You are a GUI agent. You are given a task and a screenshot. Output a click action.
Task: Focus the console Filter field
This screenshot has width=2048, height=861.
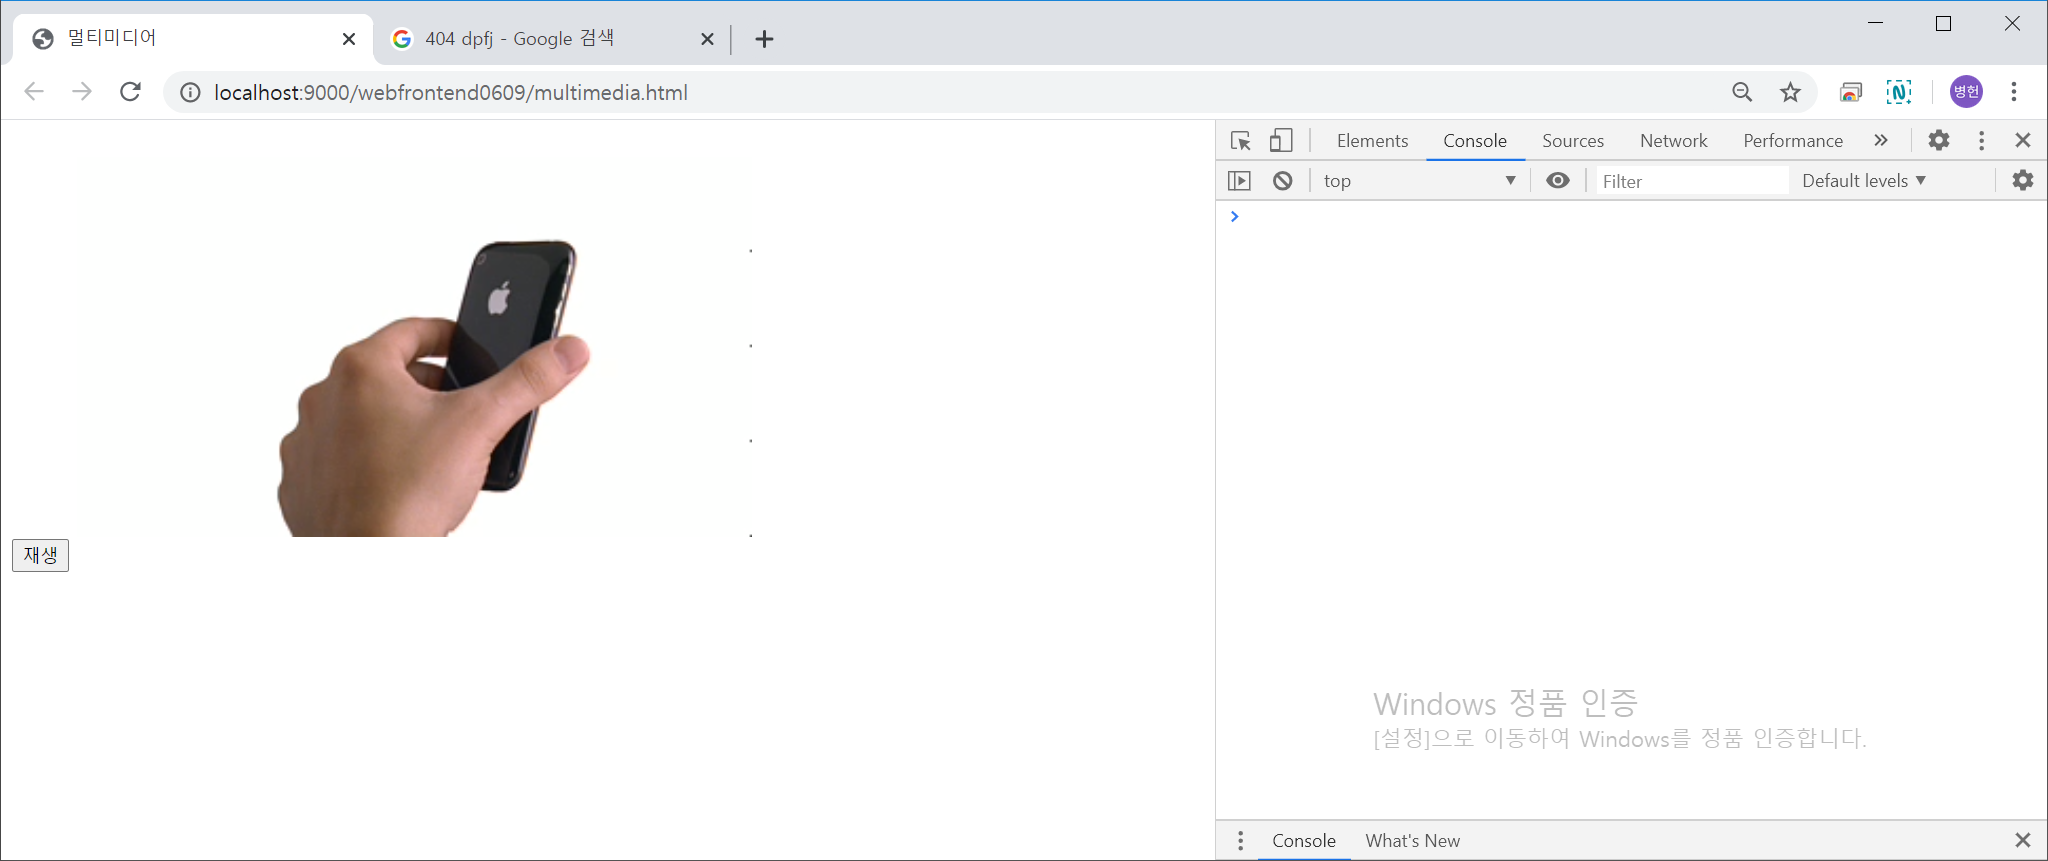(1692, 181)
